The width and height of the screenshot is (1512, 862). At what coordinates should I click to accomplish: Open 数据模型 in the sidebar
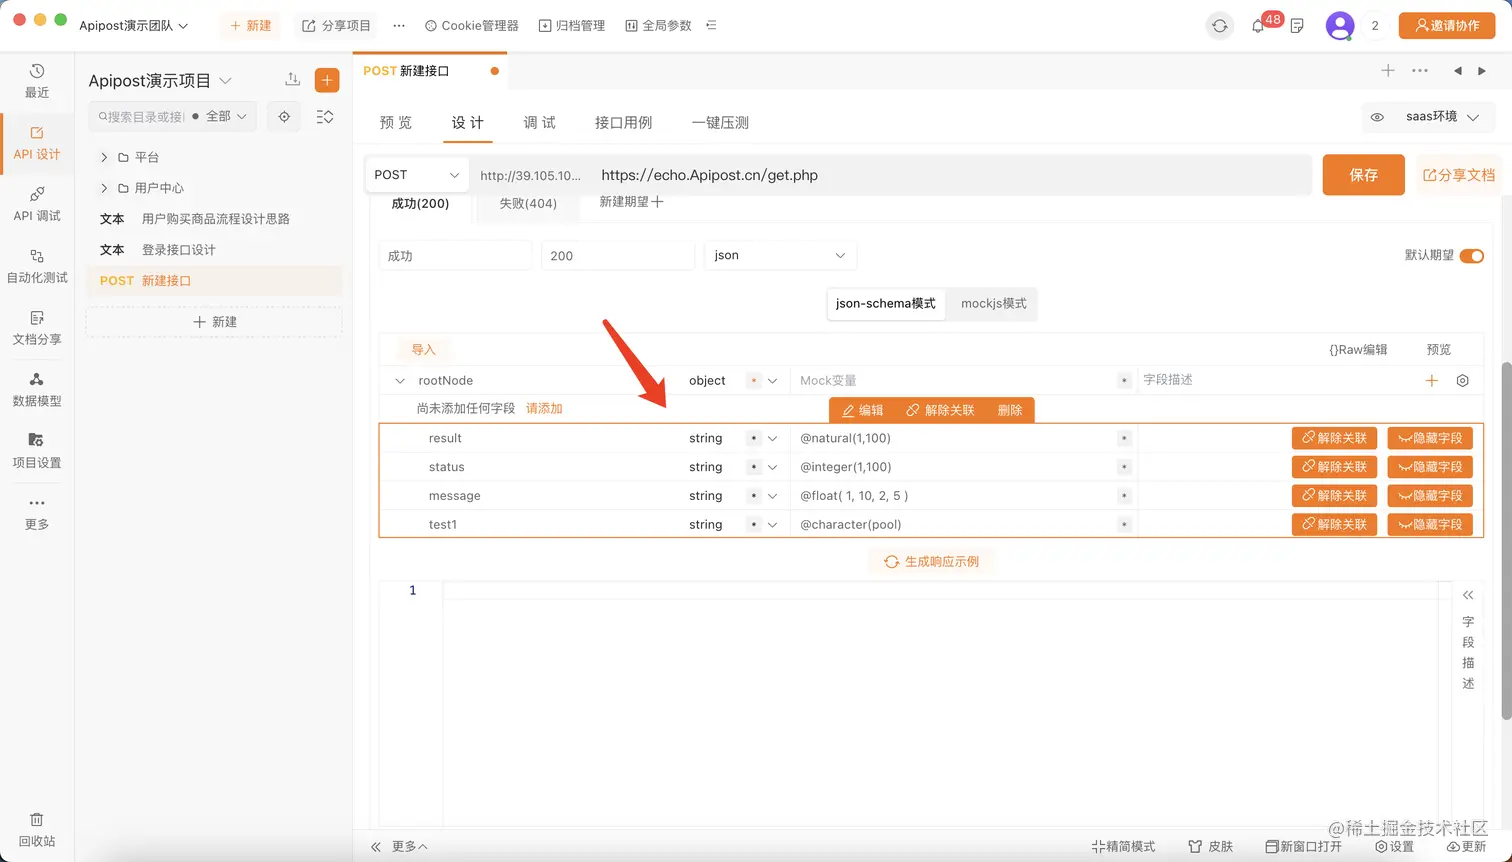click(x=37, y=390)
